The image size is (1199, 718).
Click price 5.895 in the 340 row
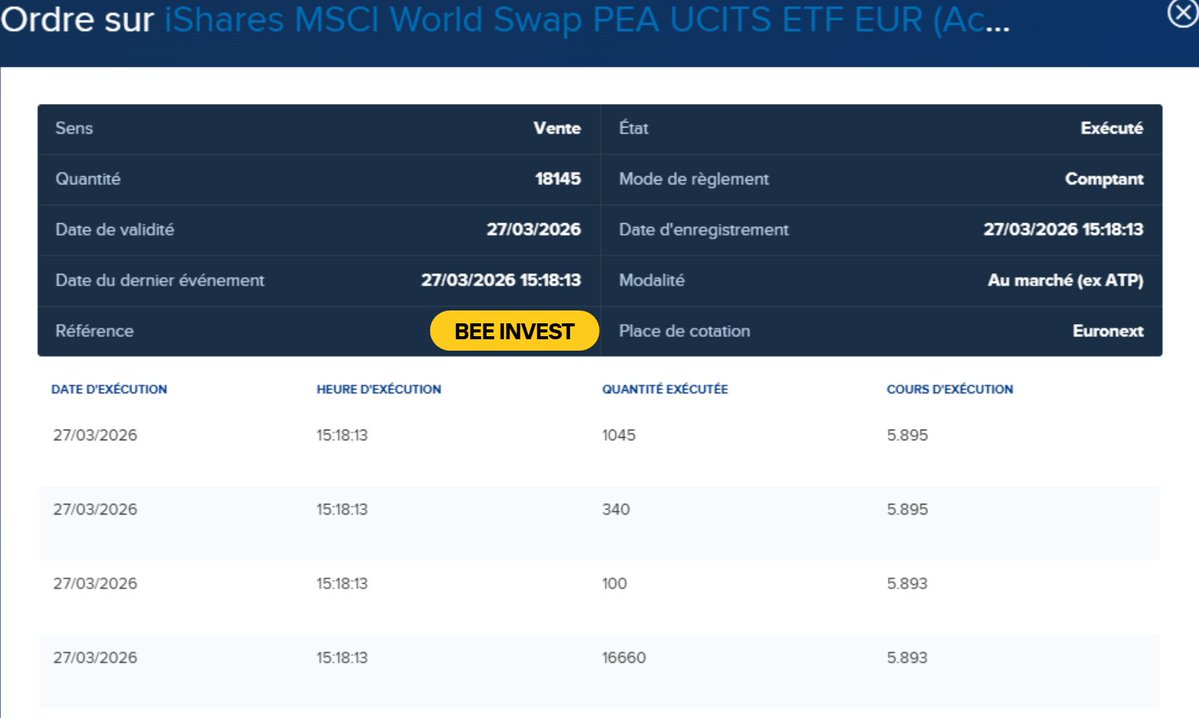coord(907,509)
